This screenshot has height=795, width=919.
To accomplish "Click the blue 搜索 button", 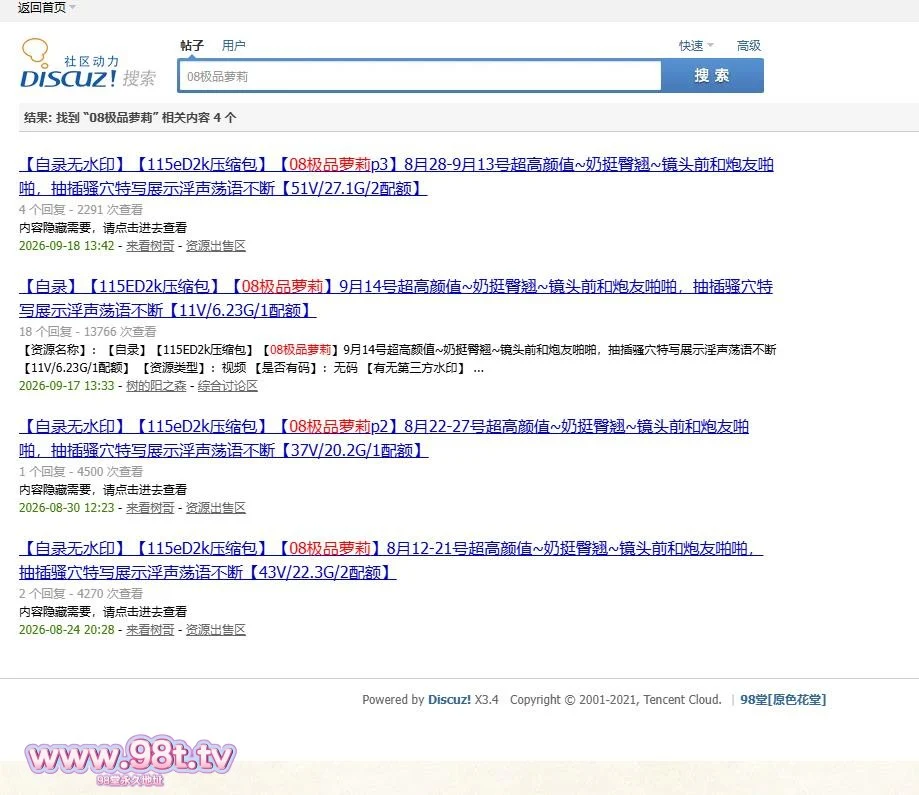I will [x=712, y=76].
